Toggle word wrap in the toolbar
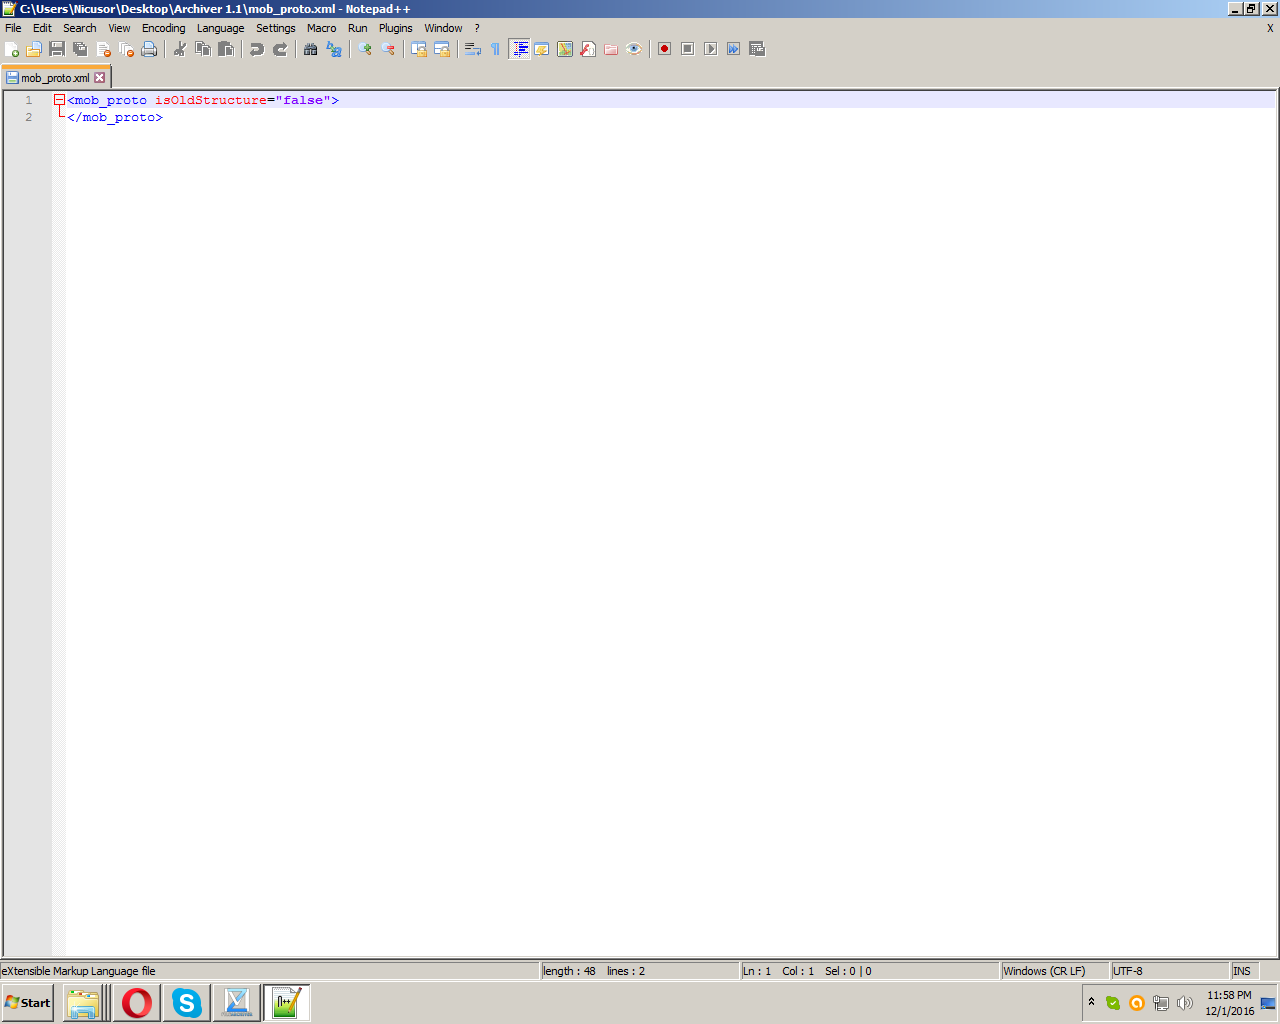 (473, 49)
